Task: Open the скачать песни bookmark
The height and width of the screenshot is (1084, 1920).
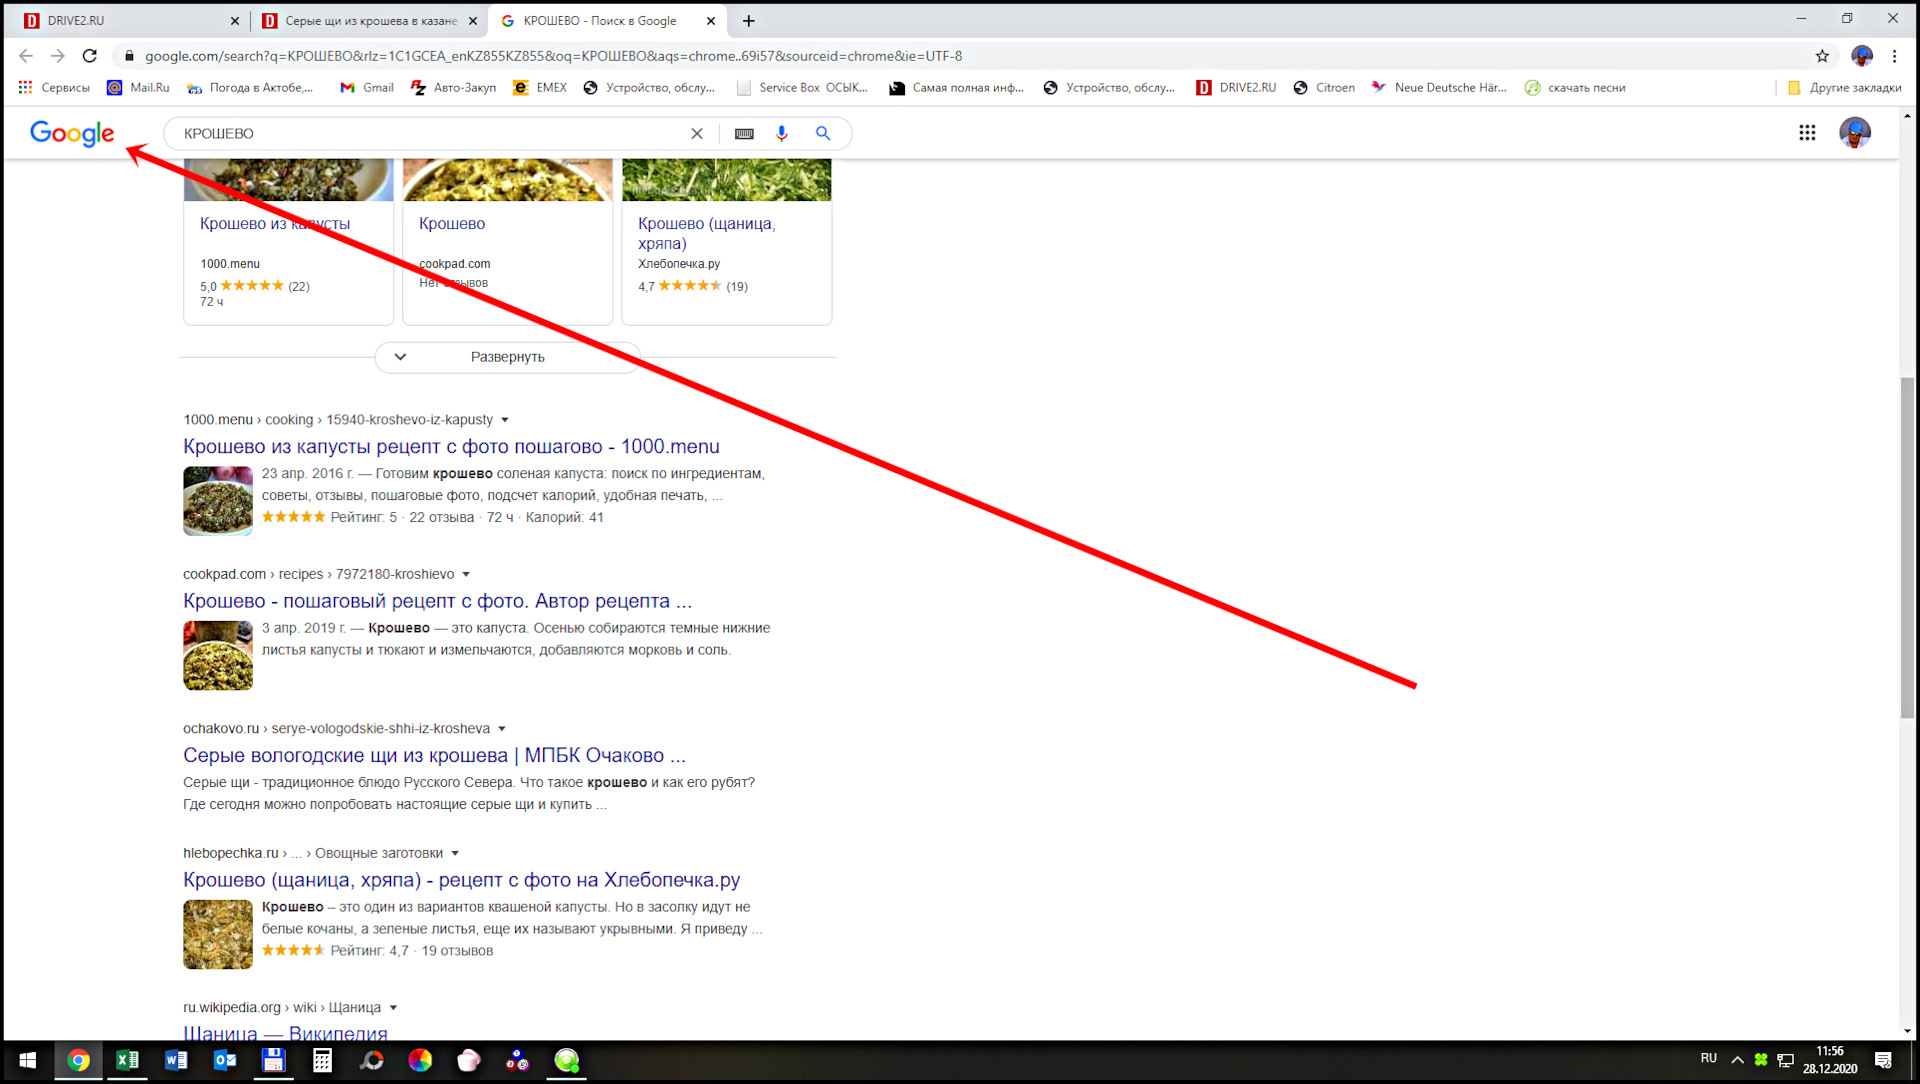Action: coord(1575,88)
